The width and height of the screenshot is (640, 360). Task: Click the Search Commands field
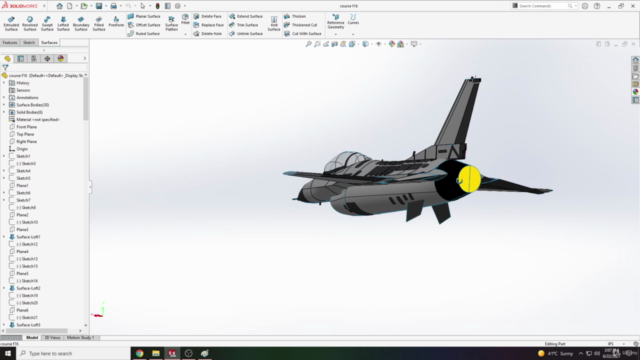click(543, 6)
